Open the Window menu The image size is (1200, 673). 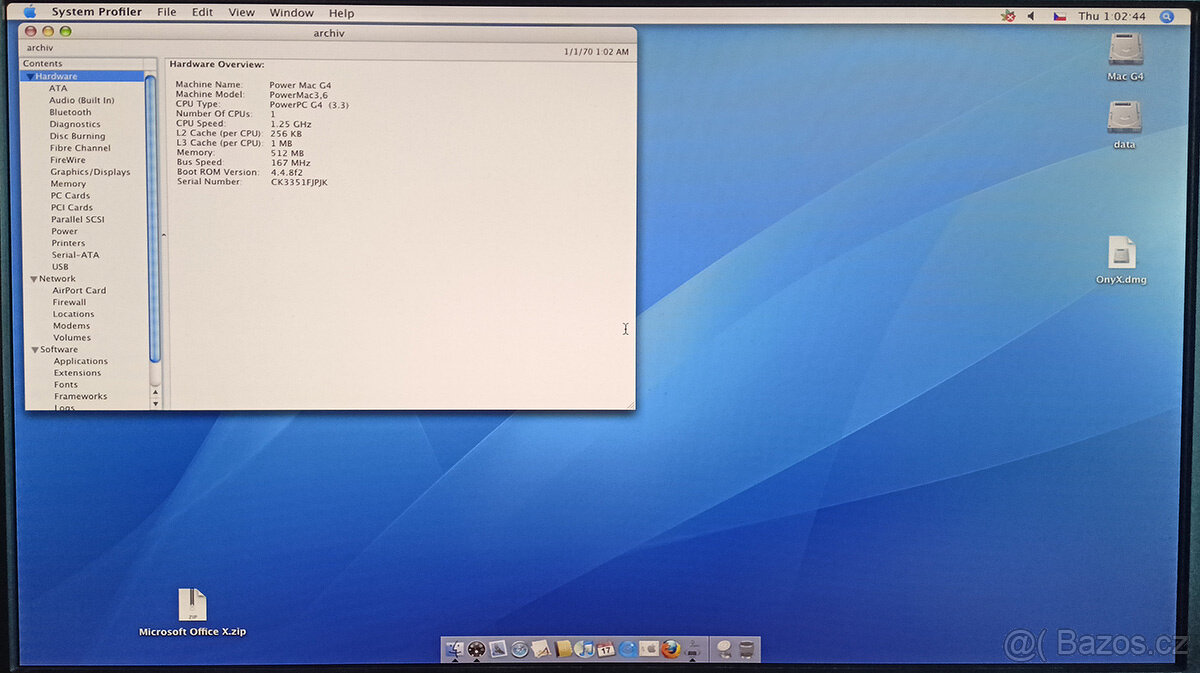(x=291, y=13)
